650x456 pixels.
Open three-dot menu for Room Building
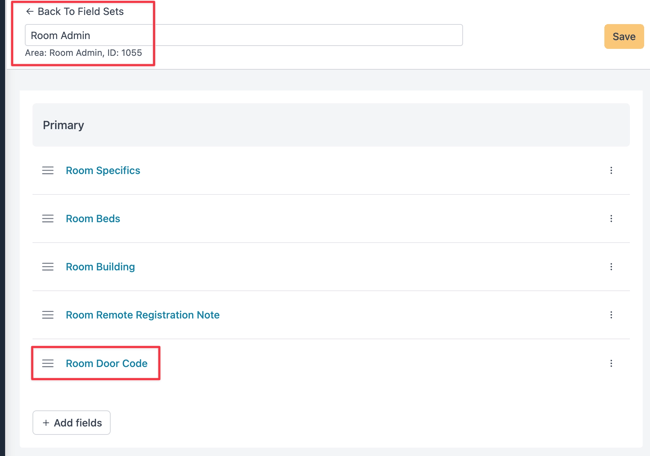pyautogui.click(x=611, y=267)
